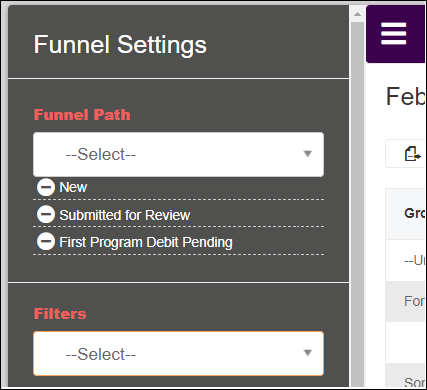Open the hamburger menu in purple header

pyautogui.click(x=394, y=33)
